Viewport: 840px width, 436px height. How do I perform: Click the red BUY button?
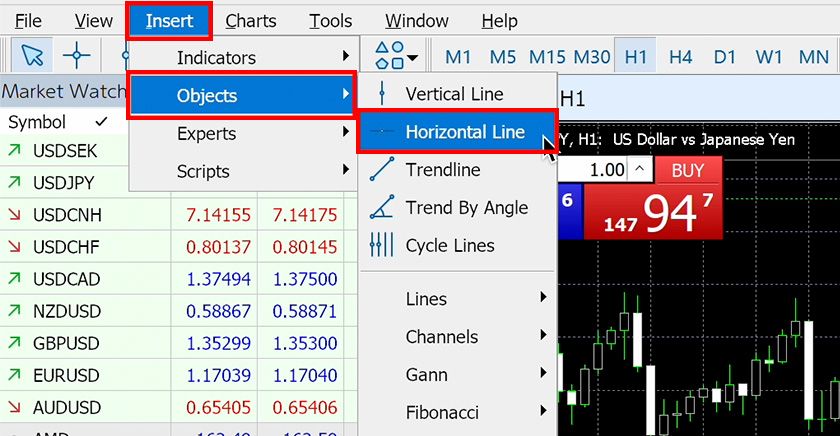pyautogui.click(x=687, y=171)
